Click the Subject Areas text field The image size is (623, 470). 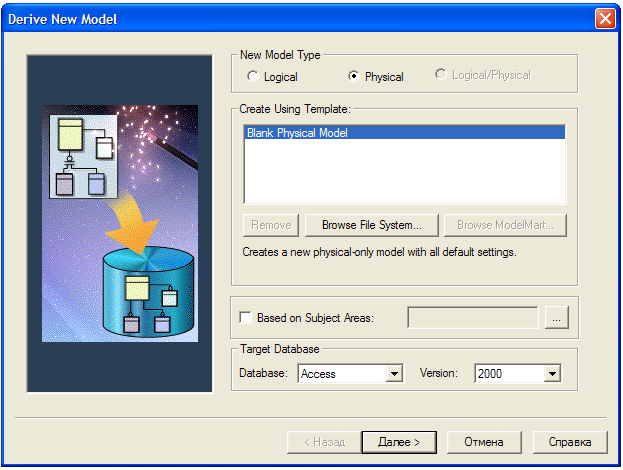473,317
